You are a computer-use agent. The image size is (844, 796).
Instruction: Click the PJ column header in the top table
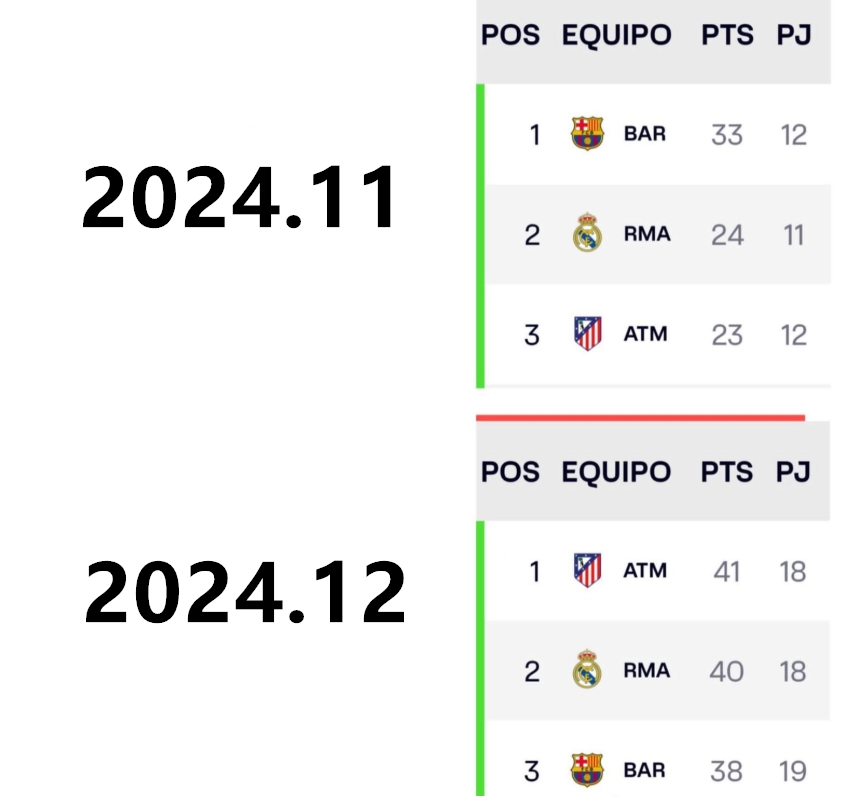click(x=793, y=35)
